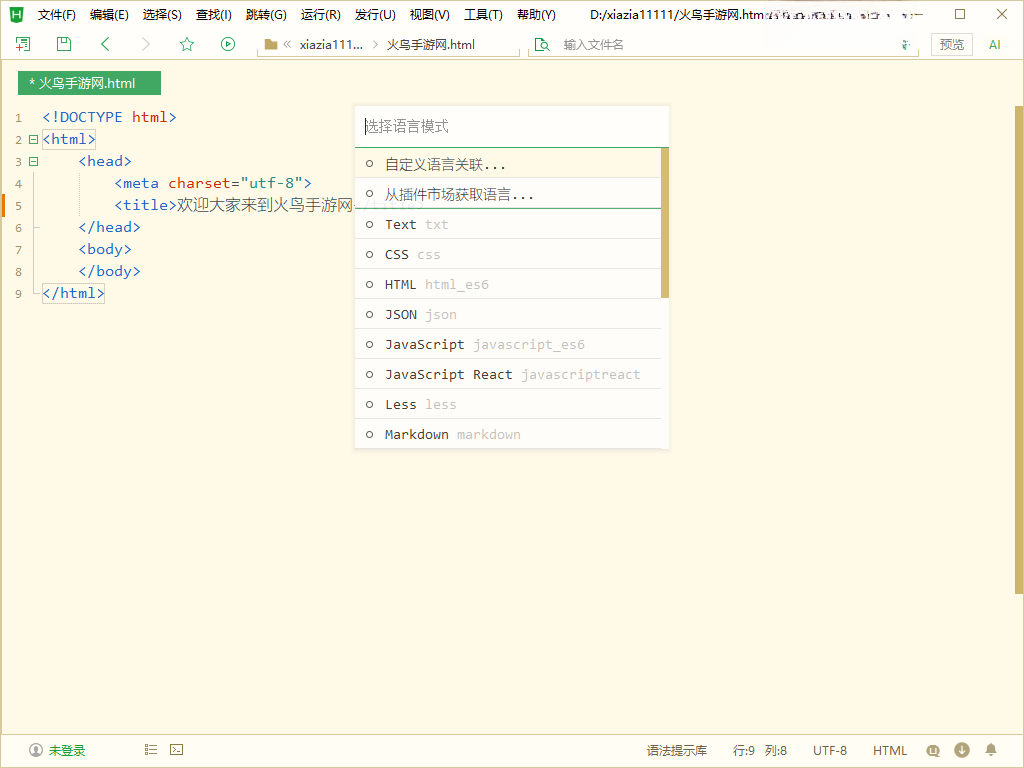Click the row and column position indicator

click(x=760, y=750)
